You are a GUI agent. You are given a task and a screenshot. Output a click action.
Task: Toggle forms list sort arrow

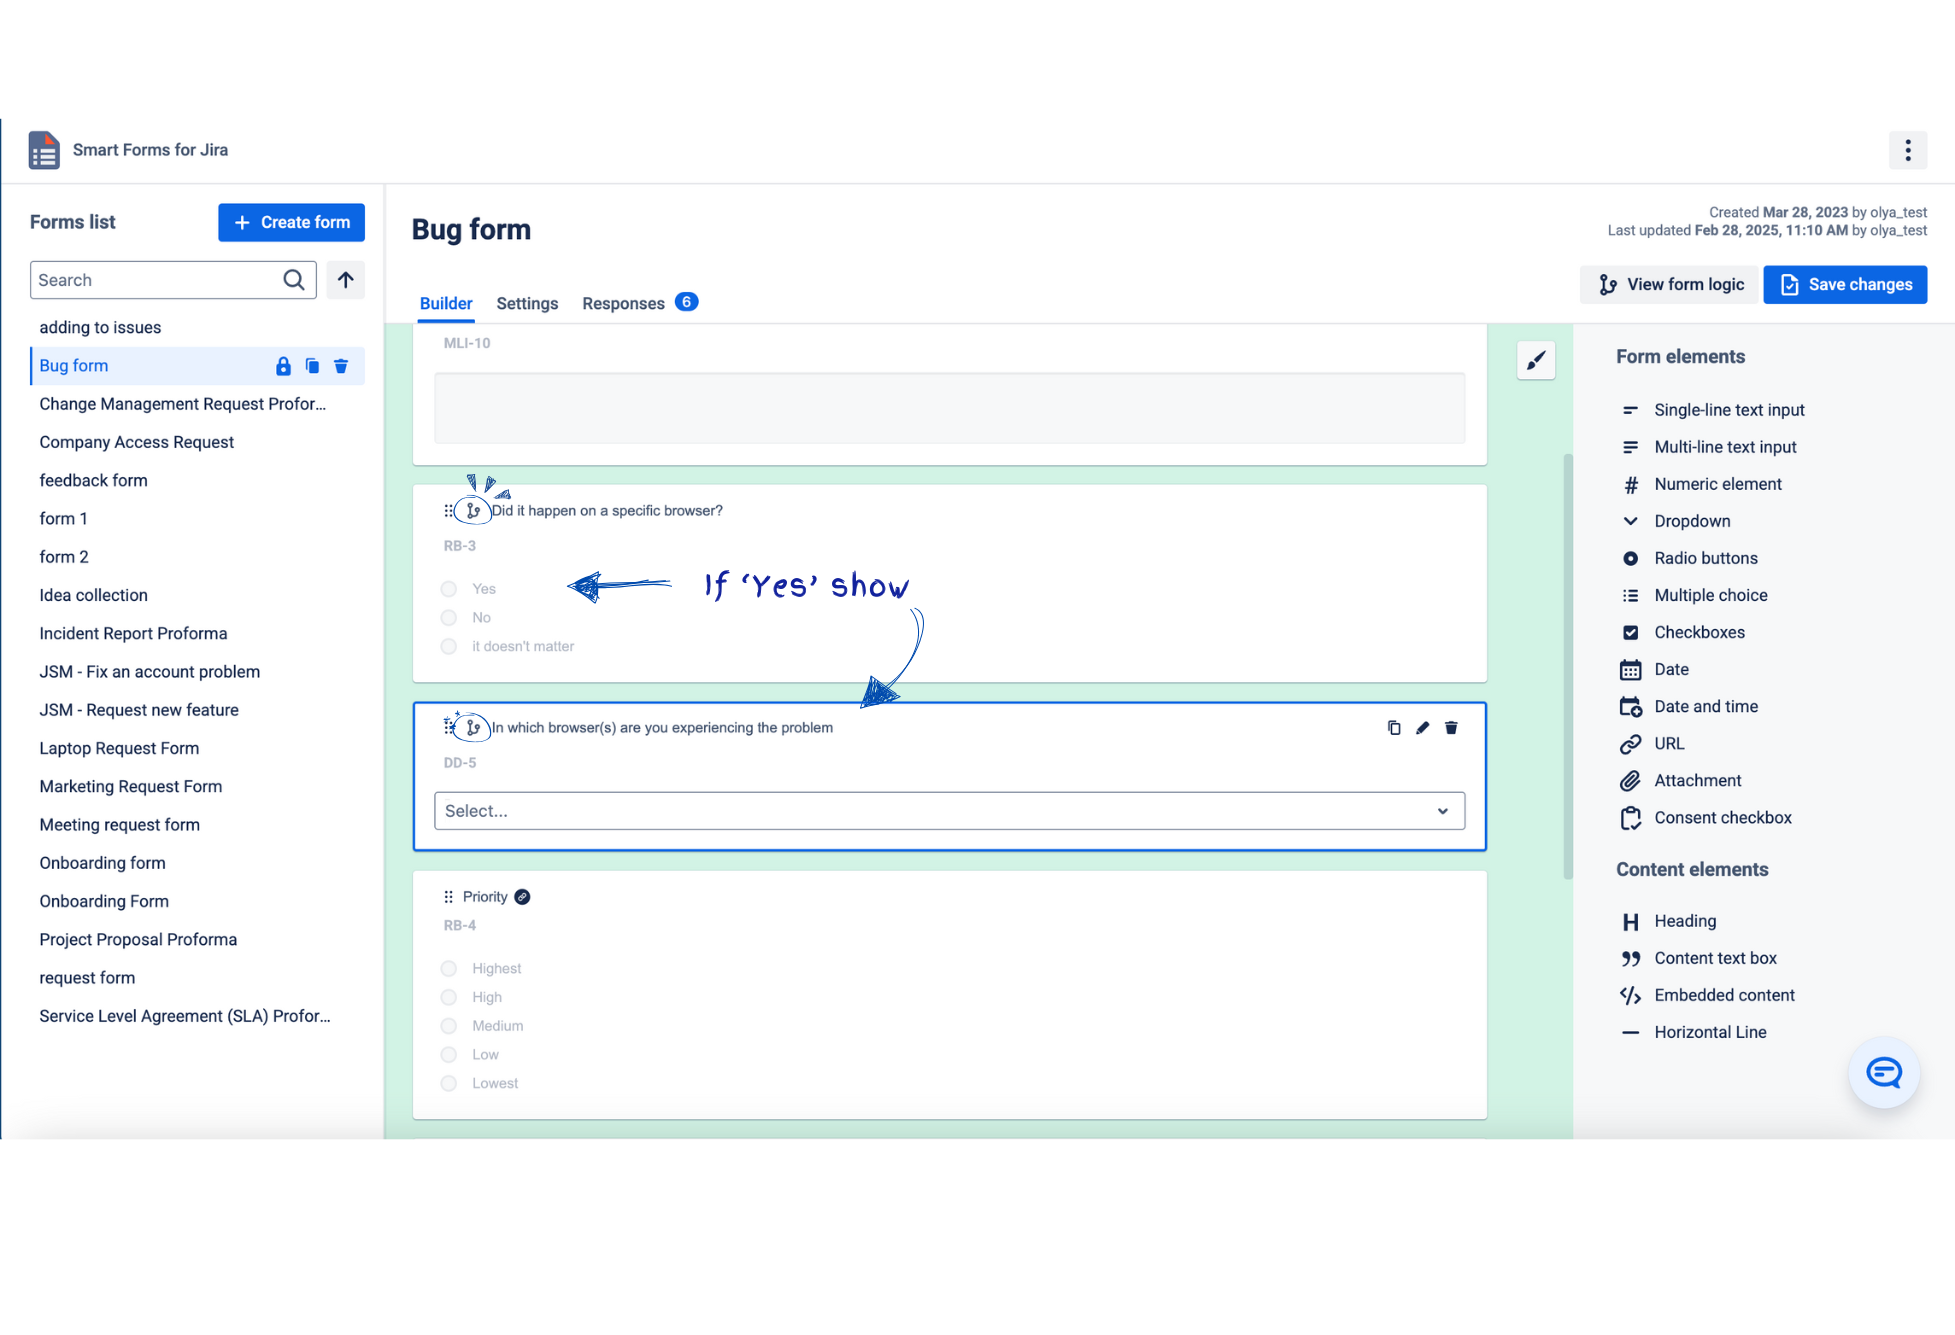(x=345, y=280)
